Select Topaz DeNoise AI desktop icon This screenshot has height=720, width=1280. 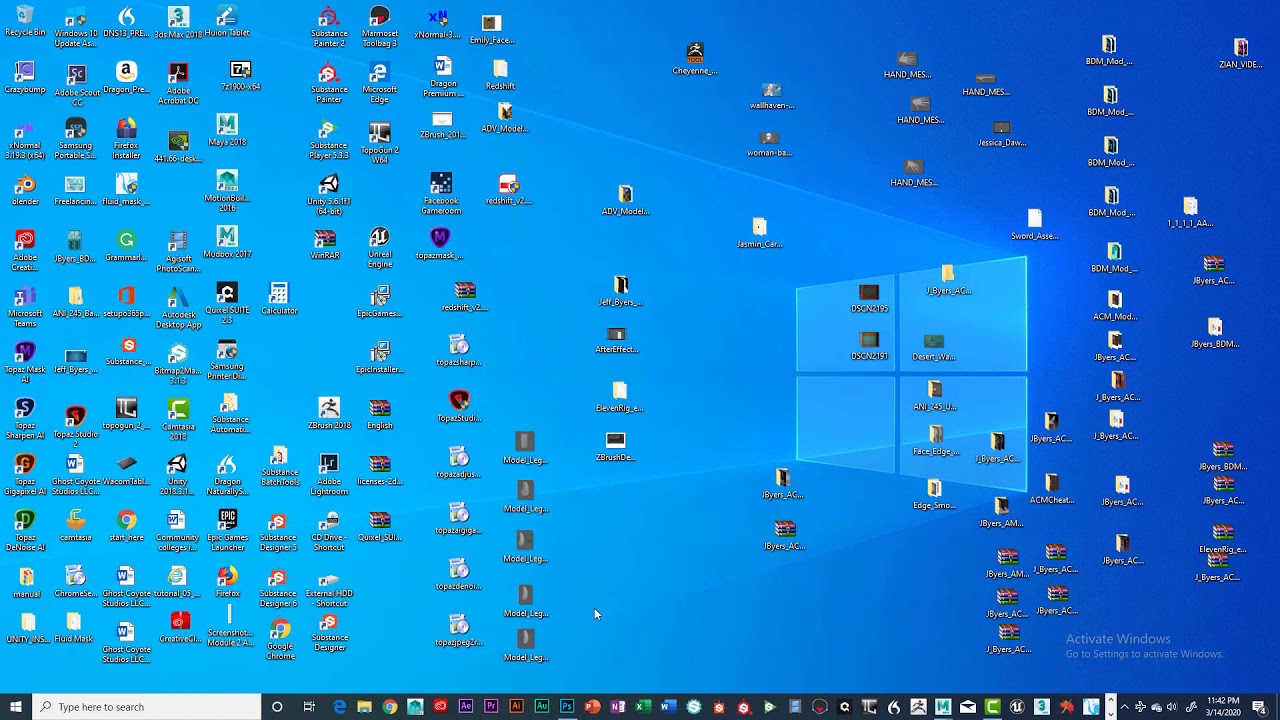pyautogui.click(x=25, y=530)
